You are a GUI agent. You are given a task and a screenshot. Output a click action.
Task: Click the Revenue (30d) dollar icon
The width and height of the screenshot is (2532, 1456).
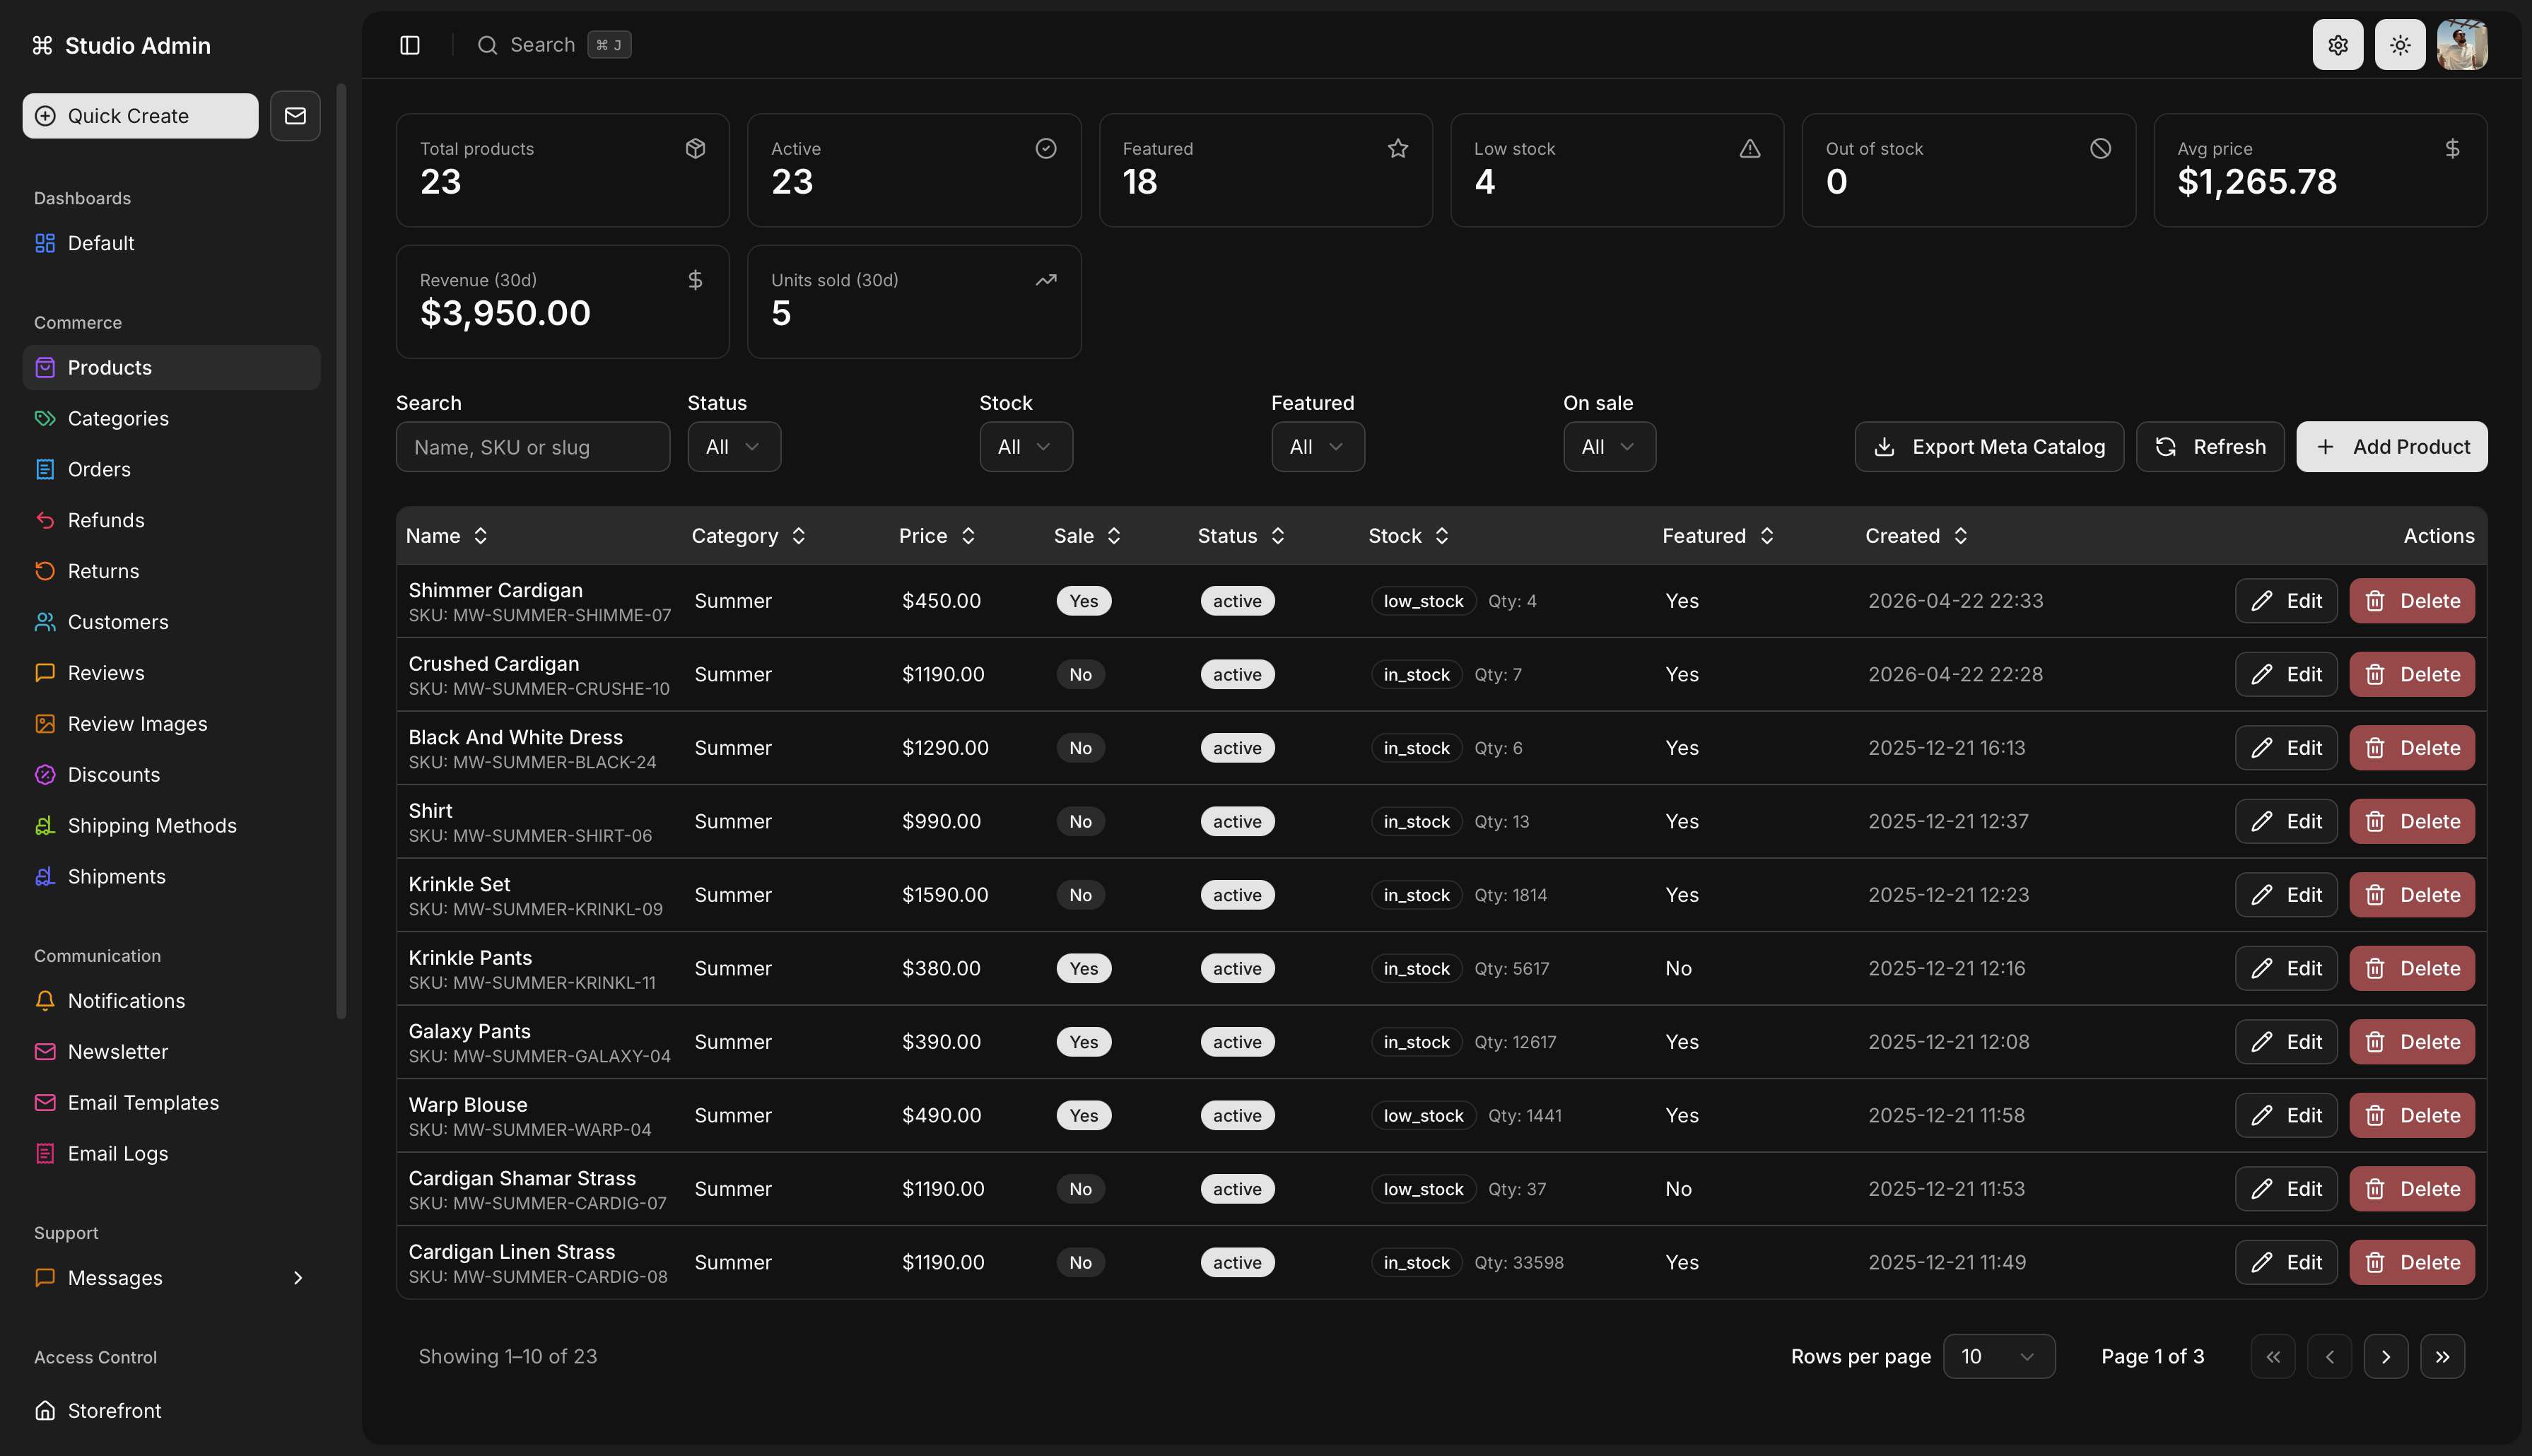(695, 280)
